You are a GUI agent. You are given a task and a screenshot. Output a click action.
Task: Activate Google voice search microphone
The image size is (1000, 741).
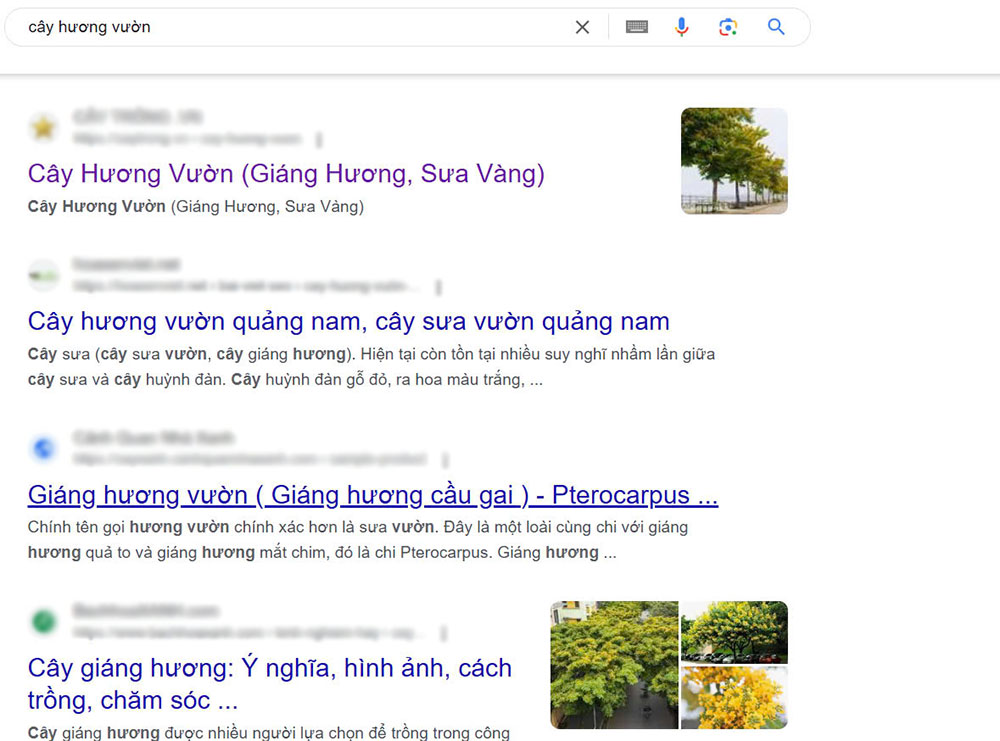click(x=682, y=27)
